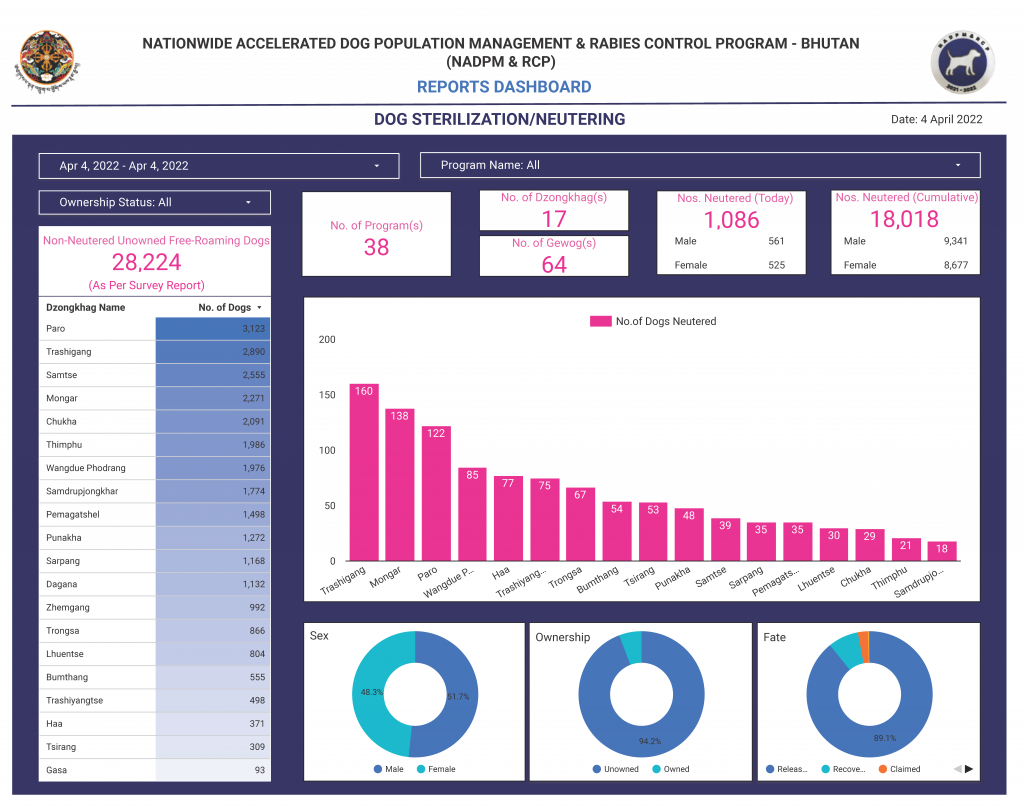Image resolution: width=1024 pixels, height=807 pixels.
Task: Open the Ownership Status: All dropdown
Action: (155, 202)
